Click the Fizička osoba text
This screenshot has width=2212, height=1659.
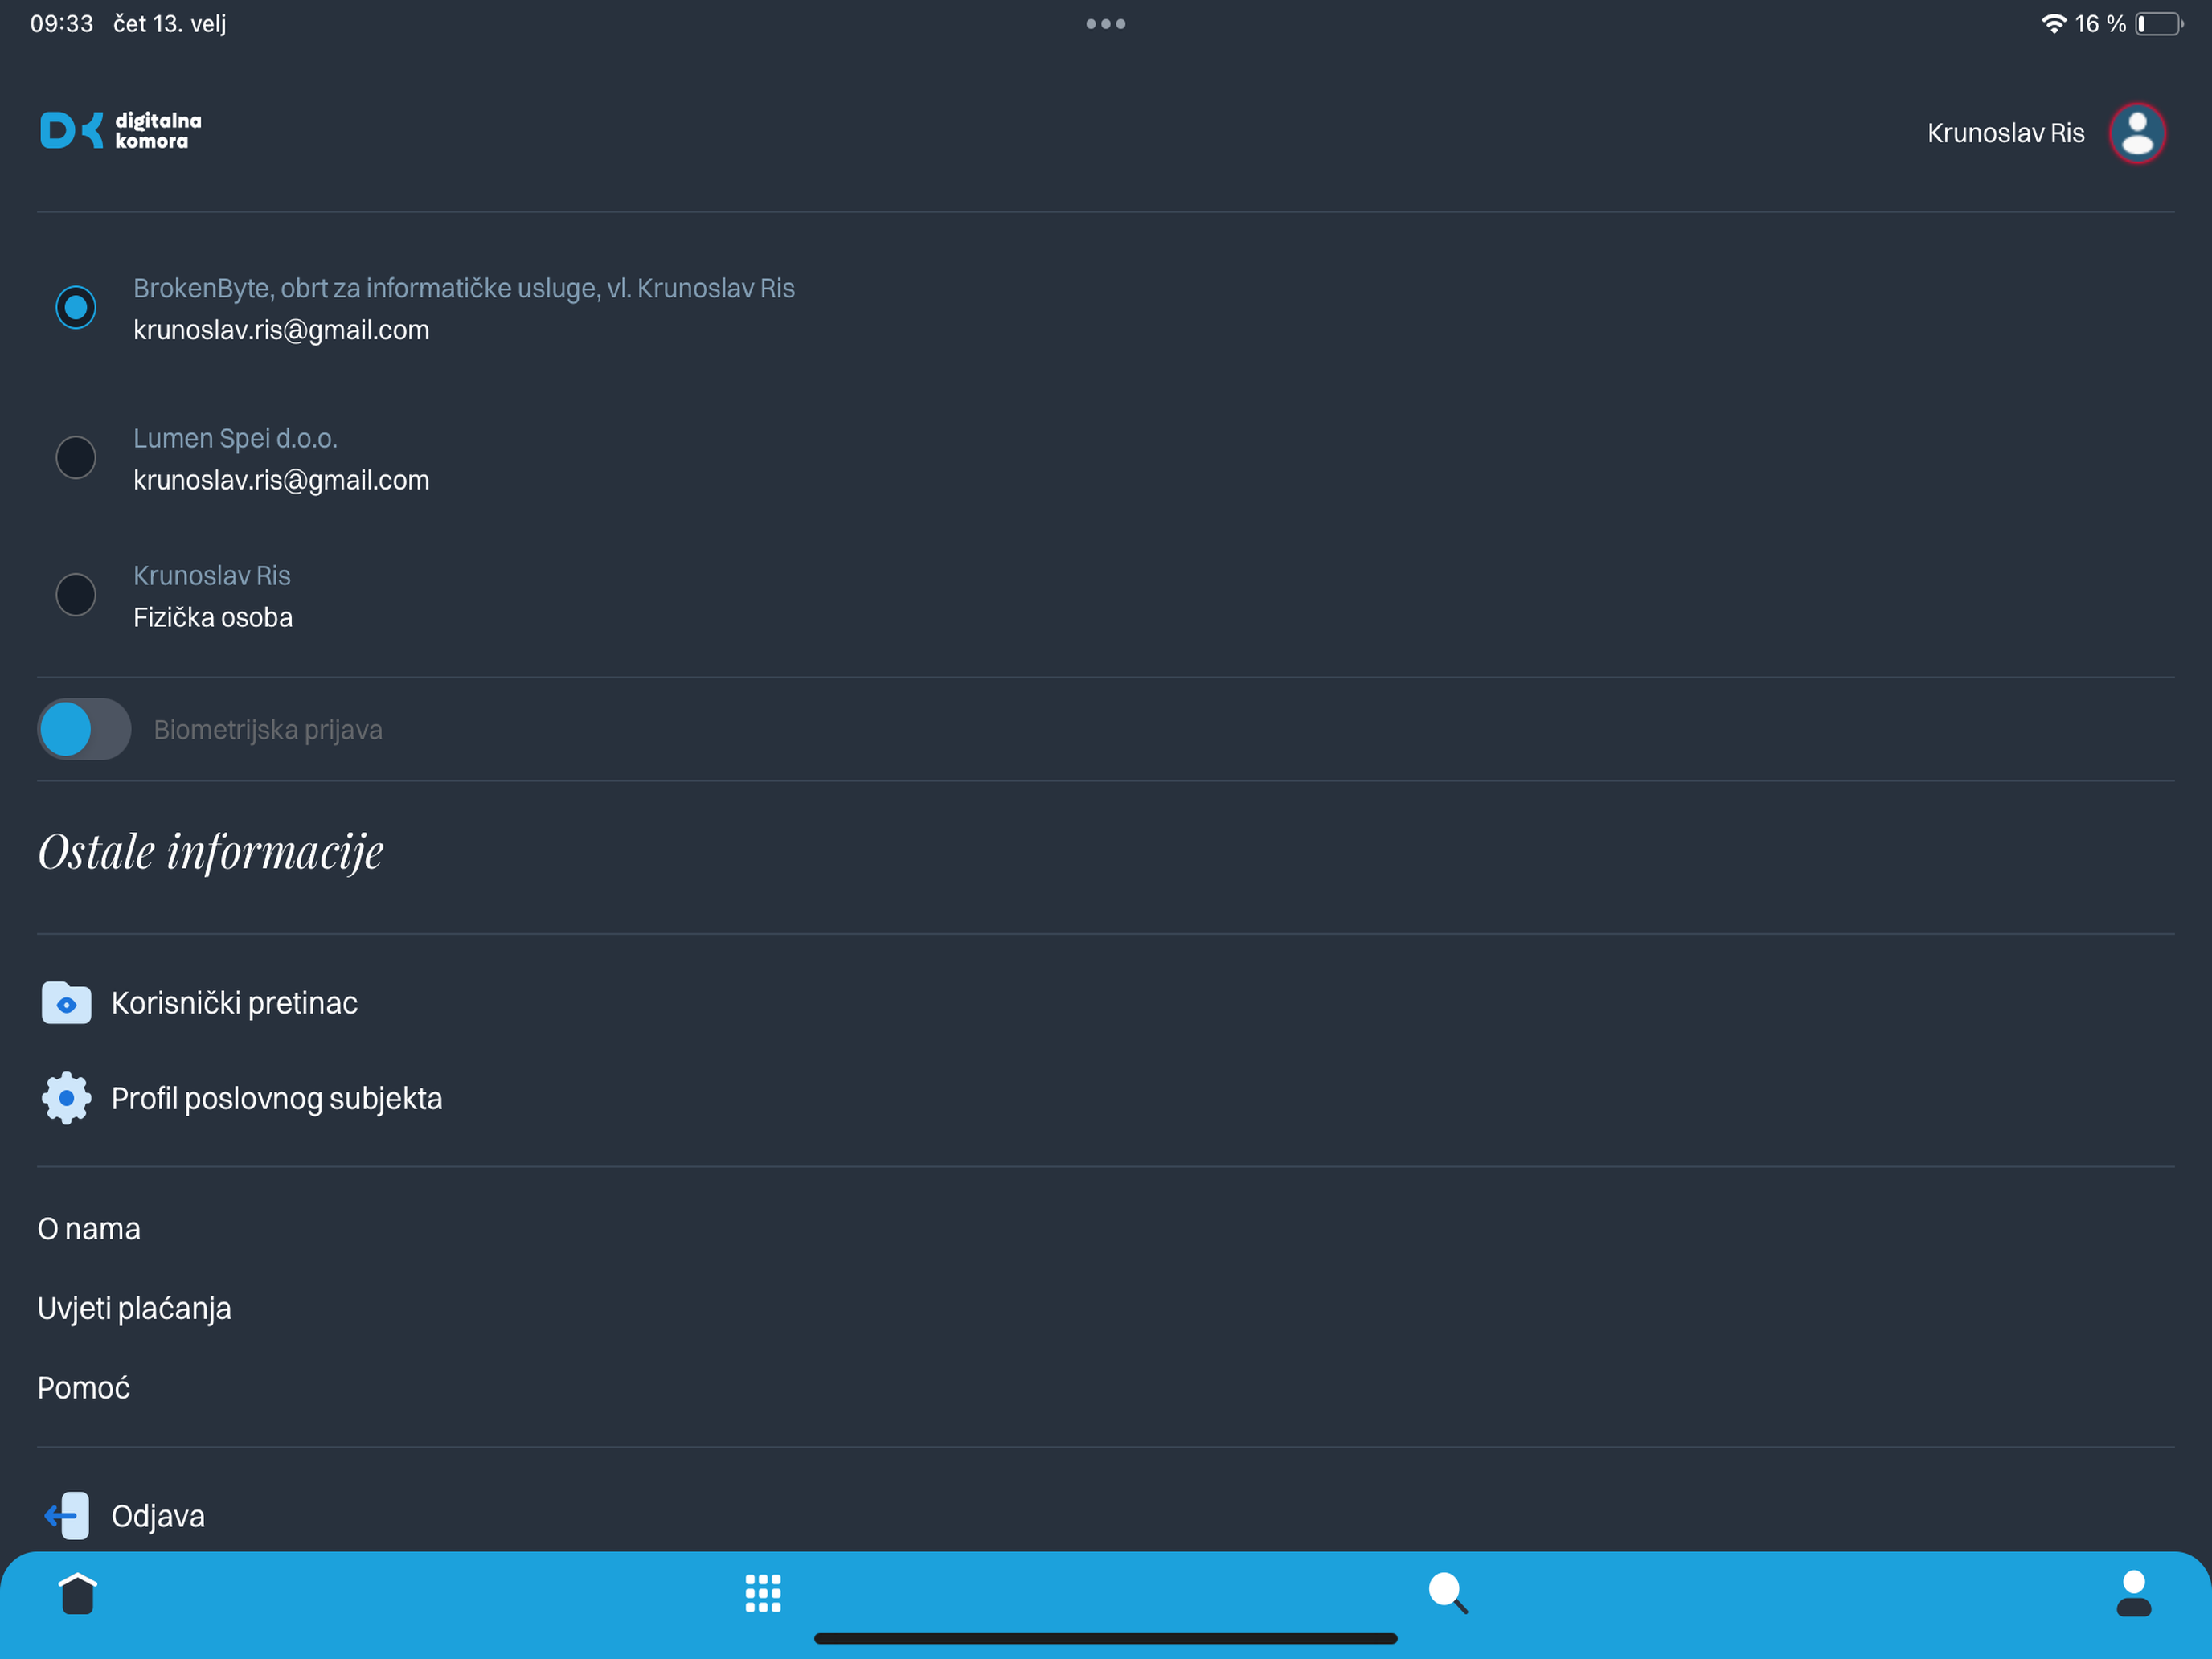[x=213, y=617]
